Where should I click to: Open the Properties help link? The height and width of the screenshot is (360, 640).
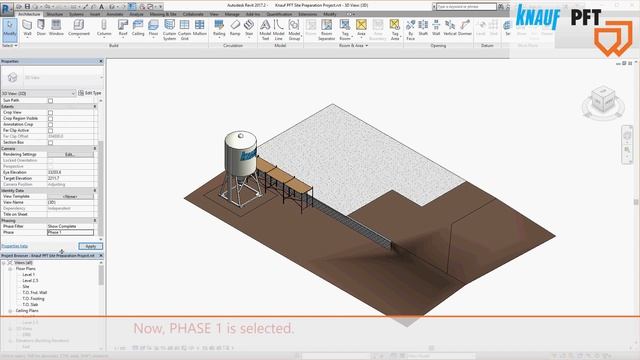point(15,246)
